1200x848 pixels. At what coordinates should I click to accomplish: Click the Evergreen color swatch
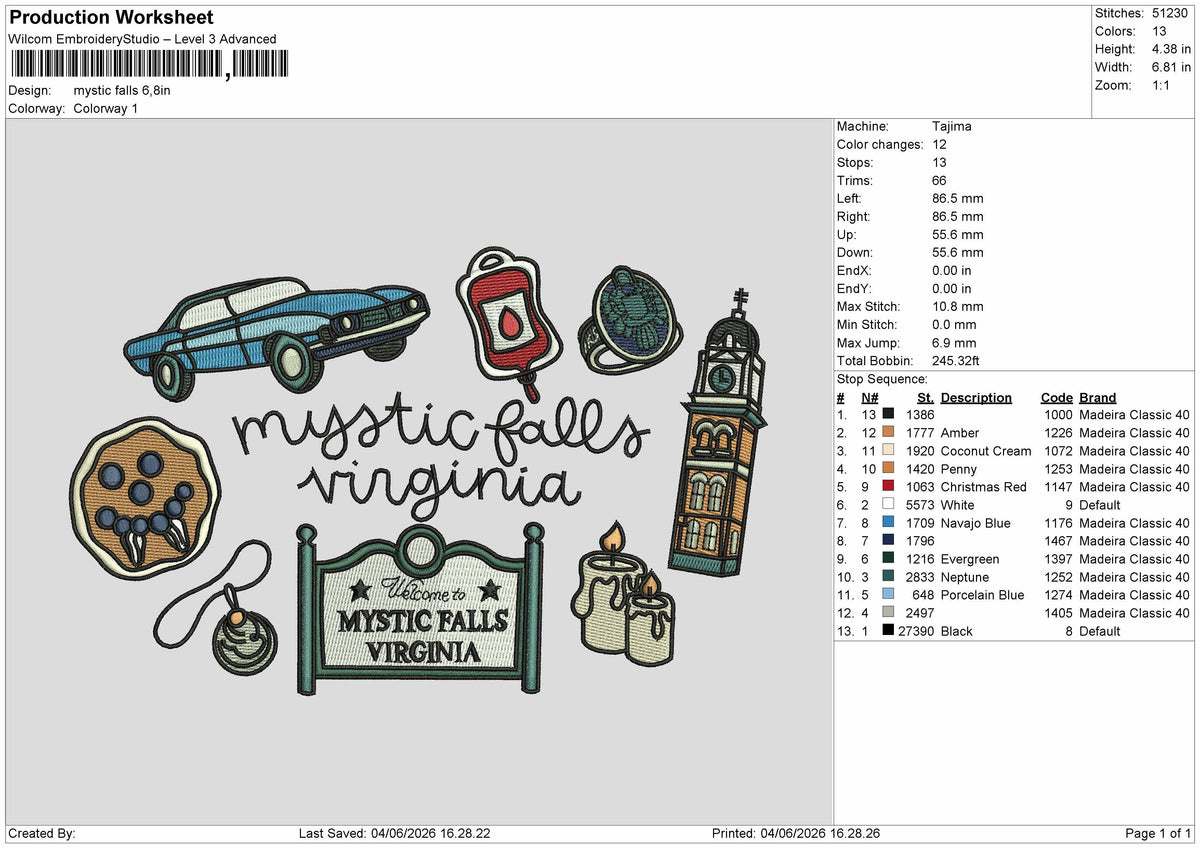coord(888,559)
